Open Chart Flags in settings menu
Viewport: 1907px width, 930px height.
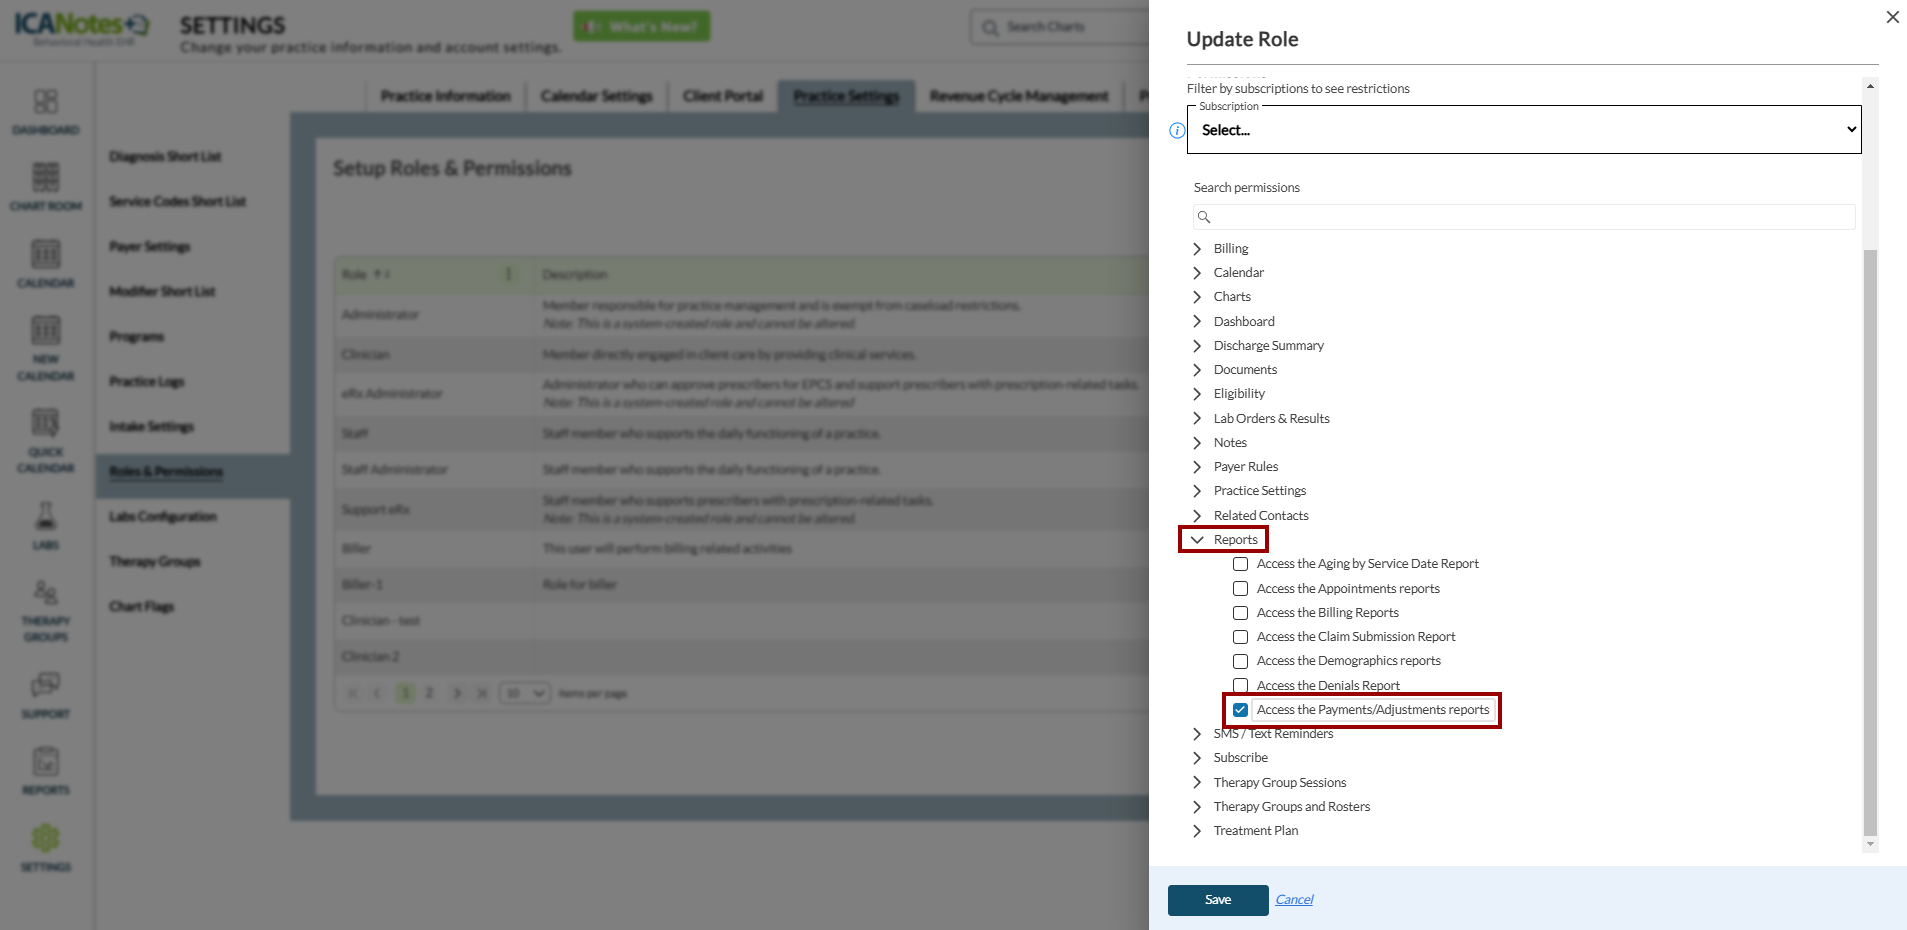(142, 607)
